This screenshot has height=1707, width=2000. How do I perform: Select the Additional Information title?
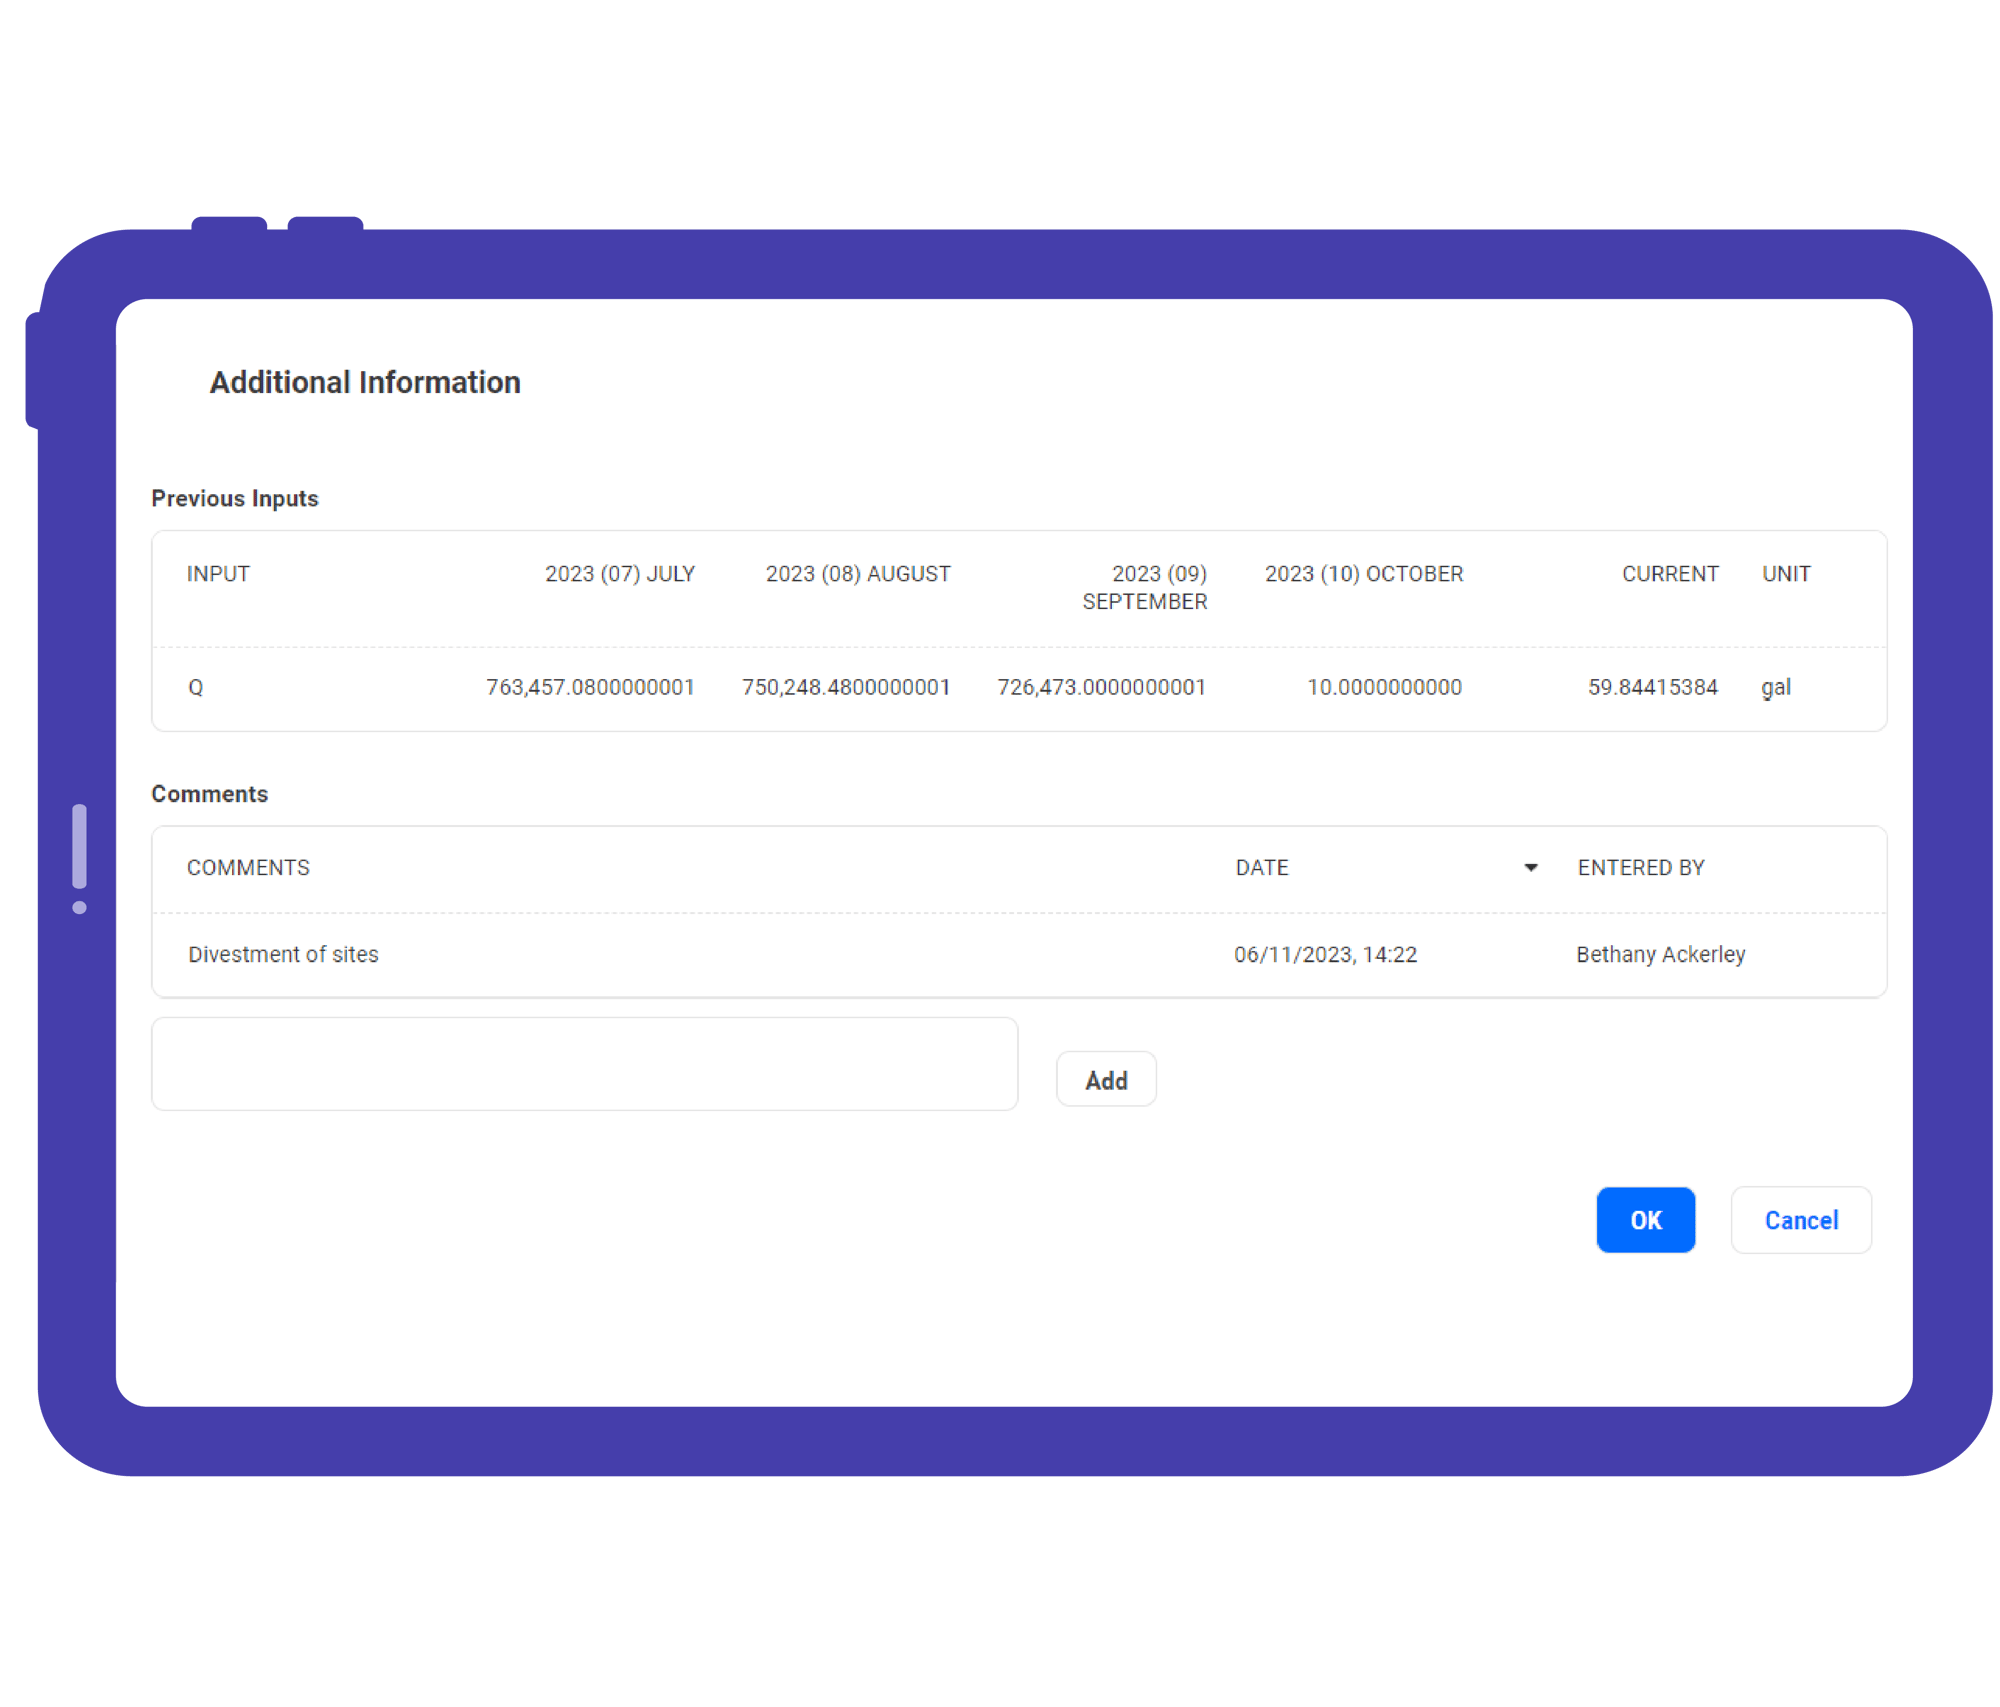click(x=365, y=382)
